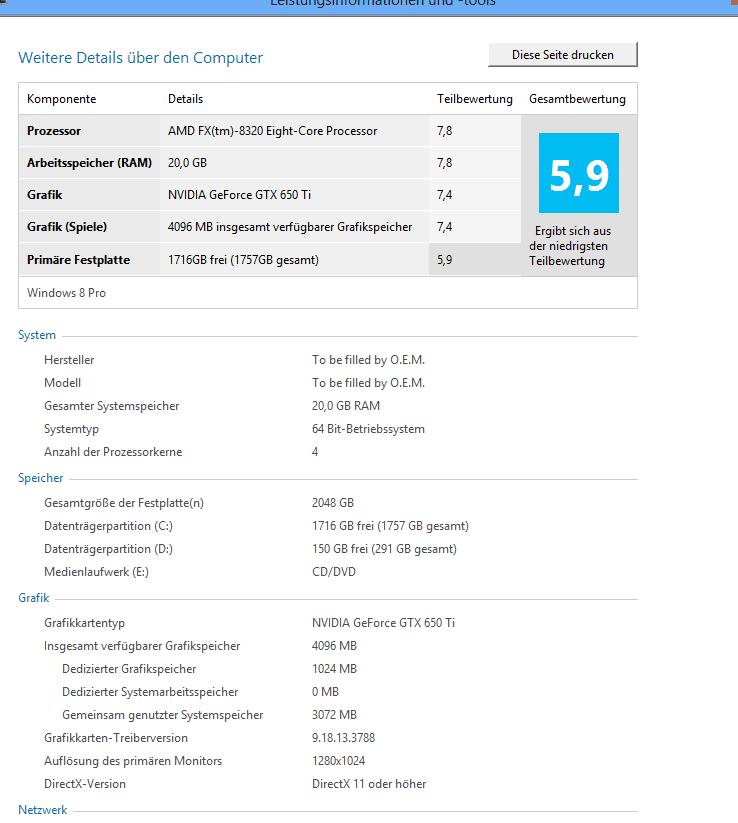Click the Grafik section heading
This screenshot has width=738, height=823.
point(34,598)
